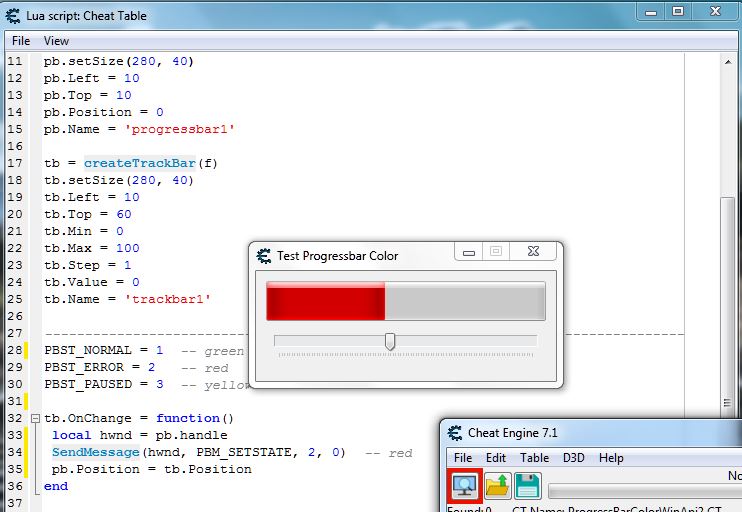Viewport: 742px width, 512px height.
Task: Open the File menu in Lua script window
Action: coord(21,41)
